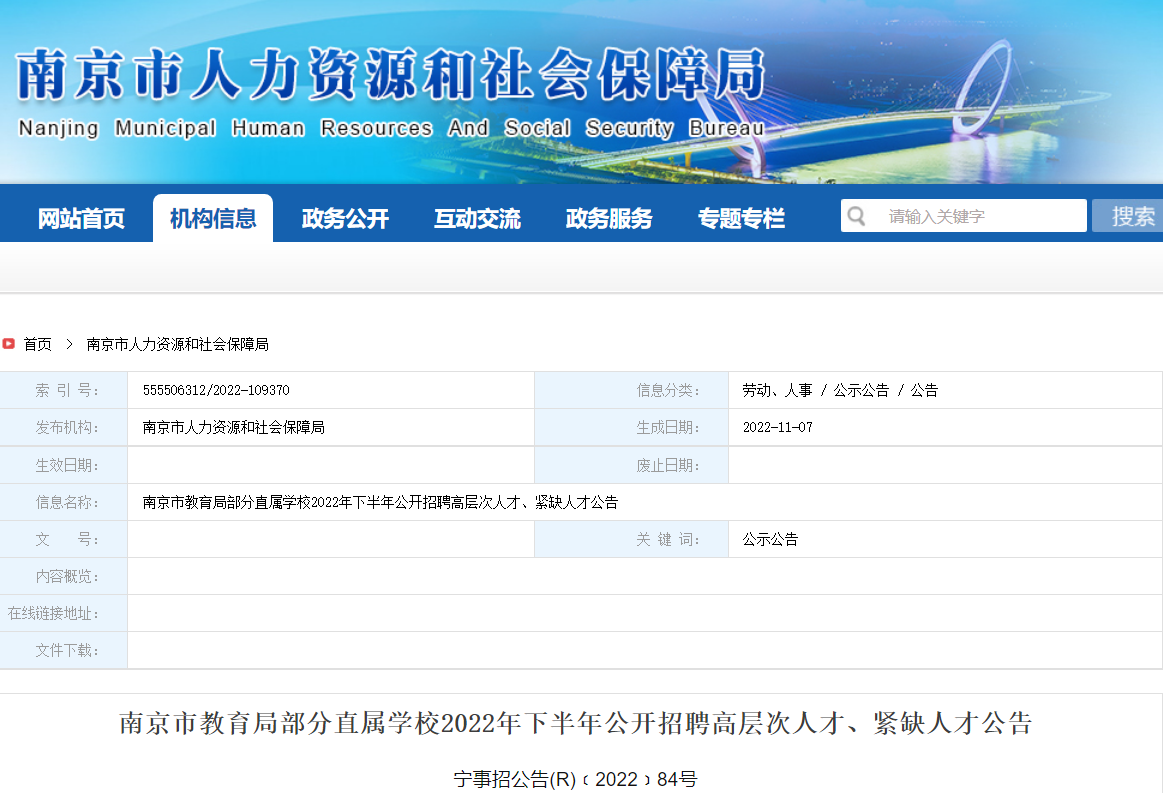Viewport: 1163px width, 793px height.
Task: Click the 文号 label
Action: click(67, 539)
